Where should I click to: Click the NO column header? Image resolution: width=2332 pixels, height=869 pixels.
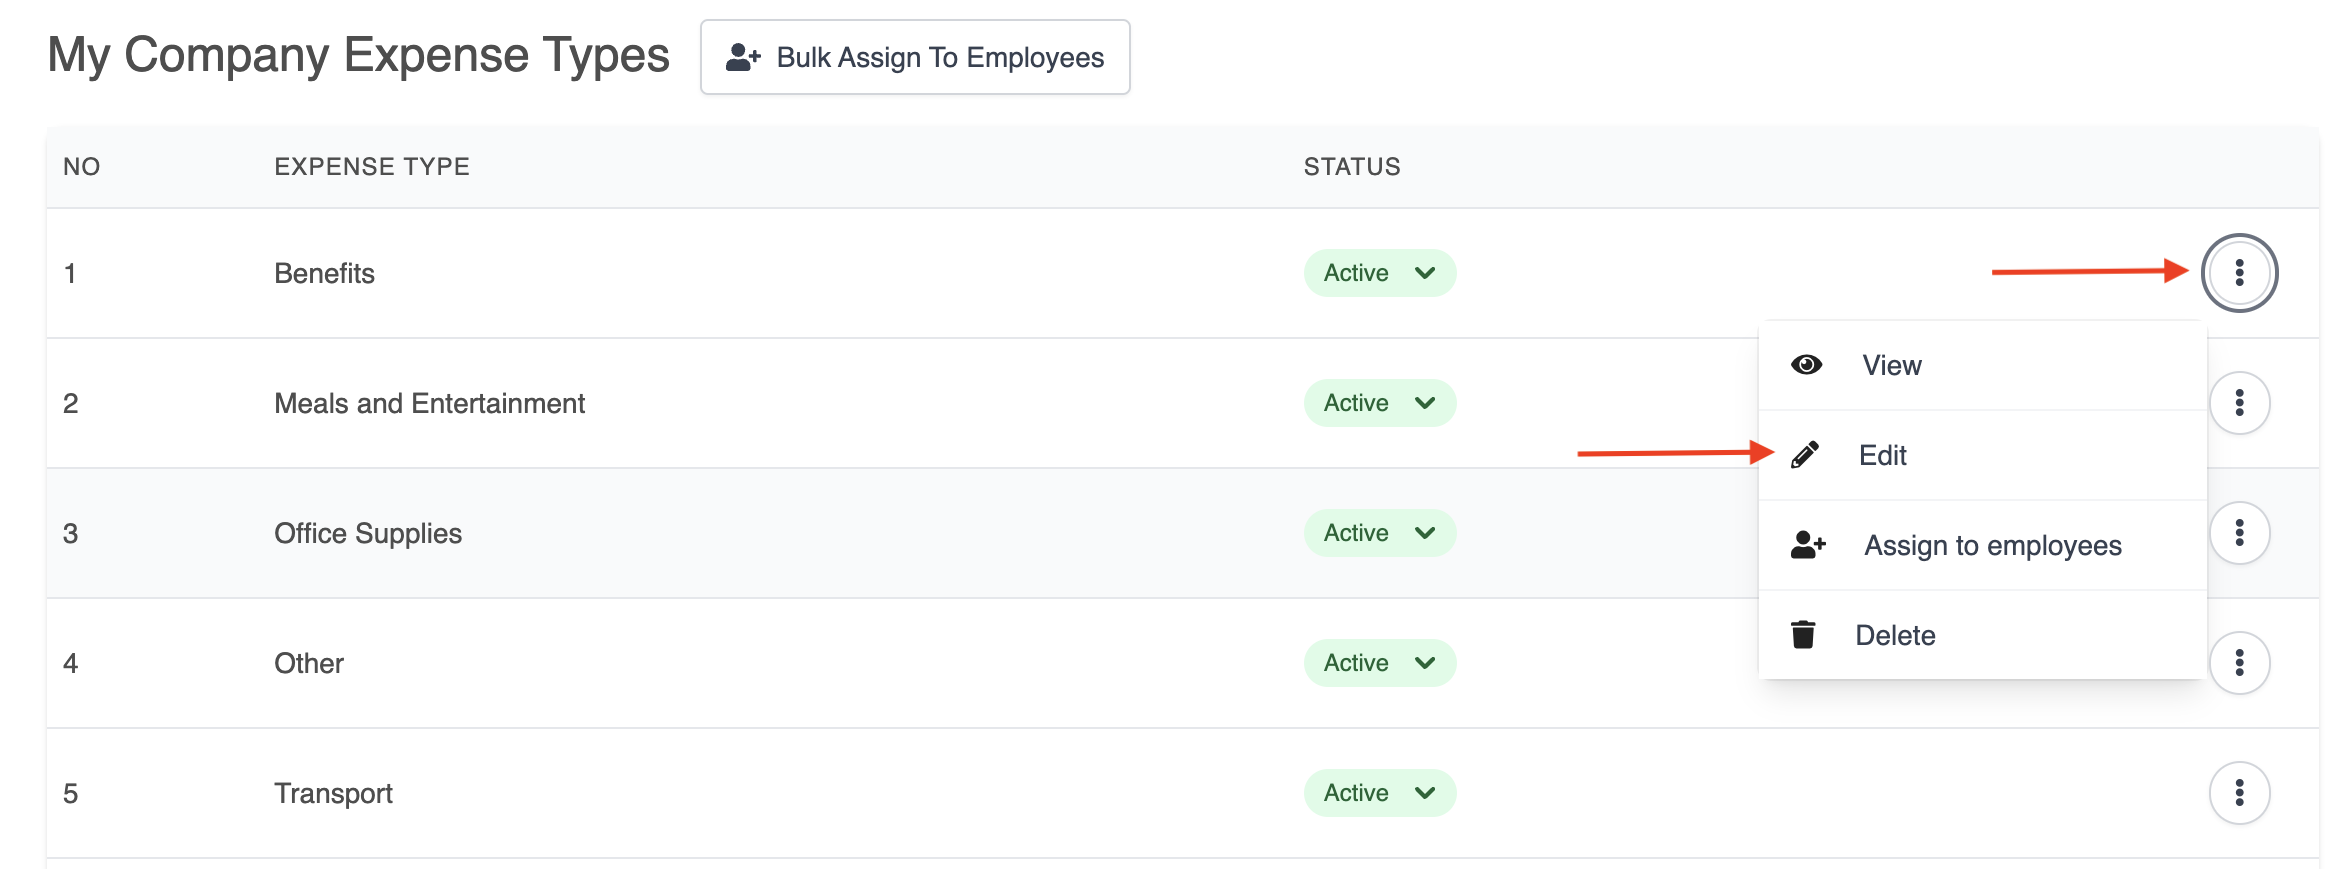pos(82,166)
